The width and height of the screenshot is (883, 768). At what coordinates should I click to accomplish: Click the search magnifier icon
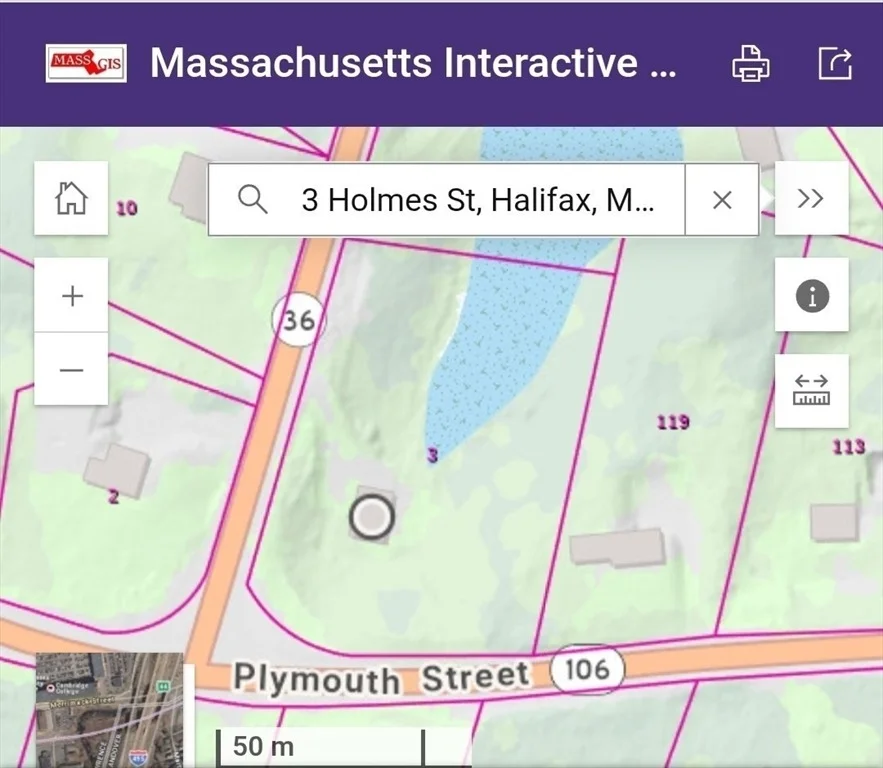point(252,199)
